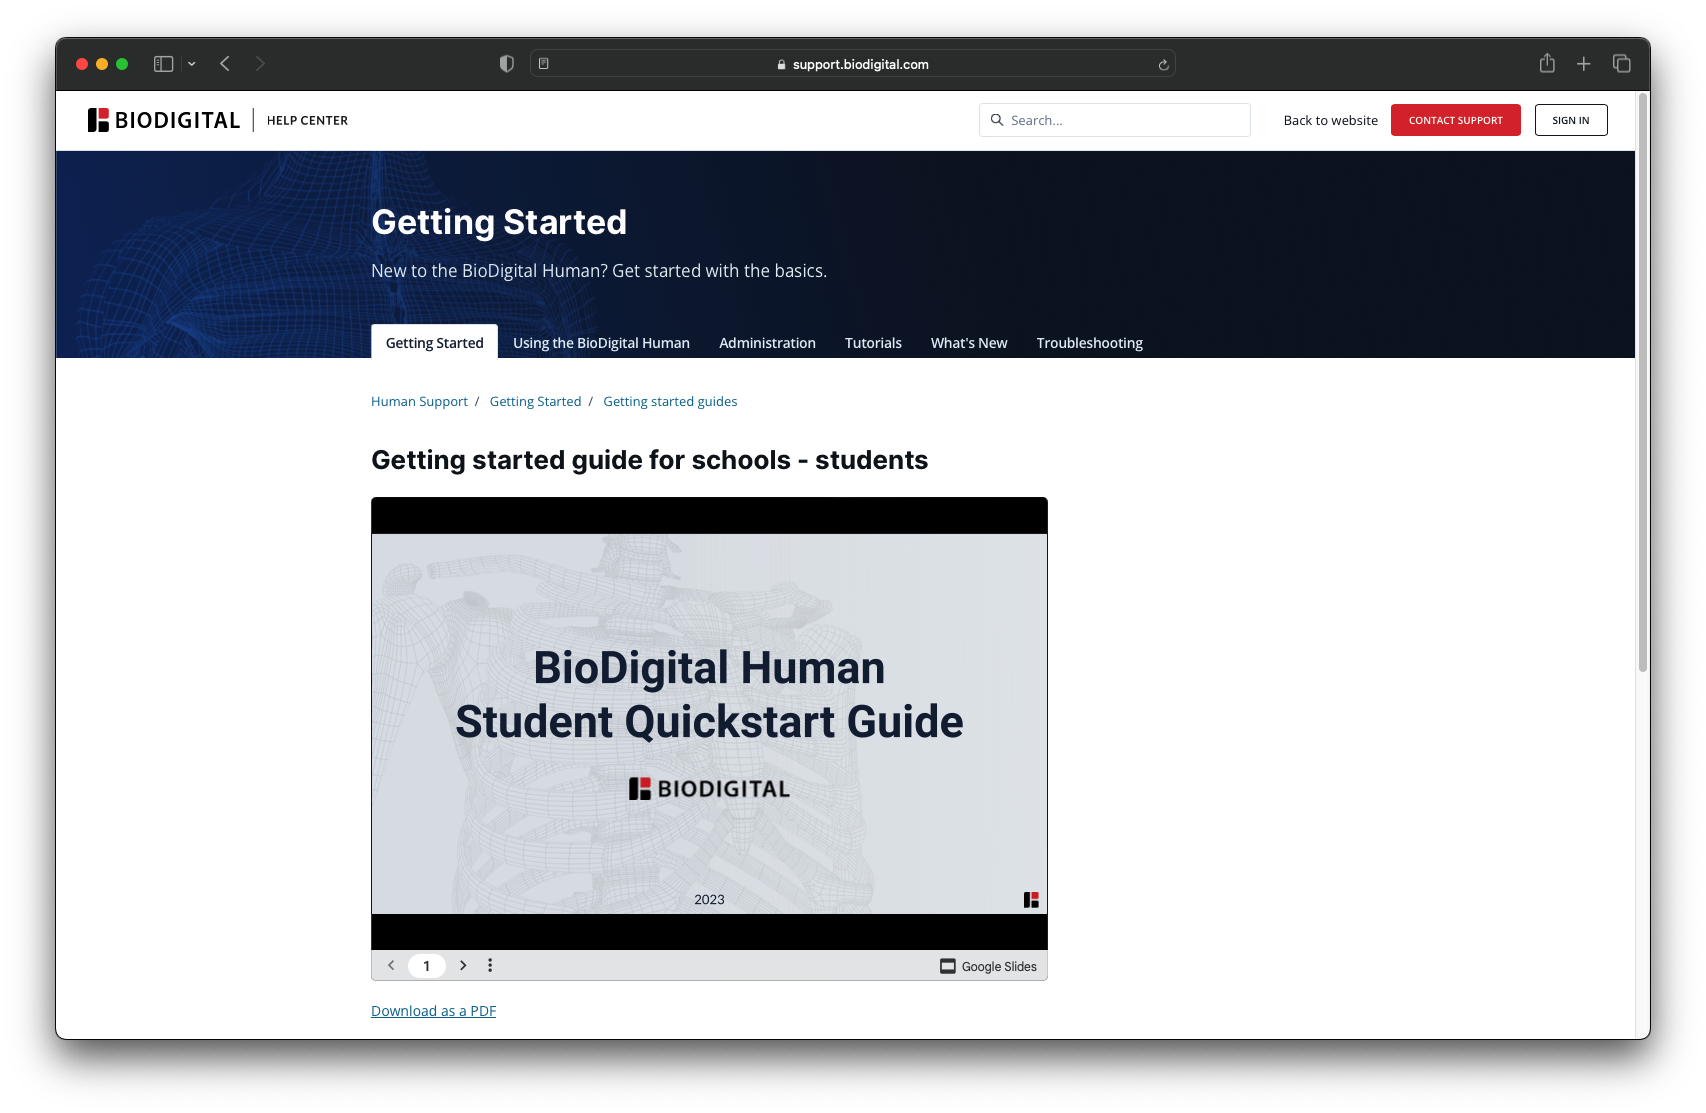Switch to the What's New tab
1706x1113 pixels.
968,342
